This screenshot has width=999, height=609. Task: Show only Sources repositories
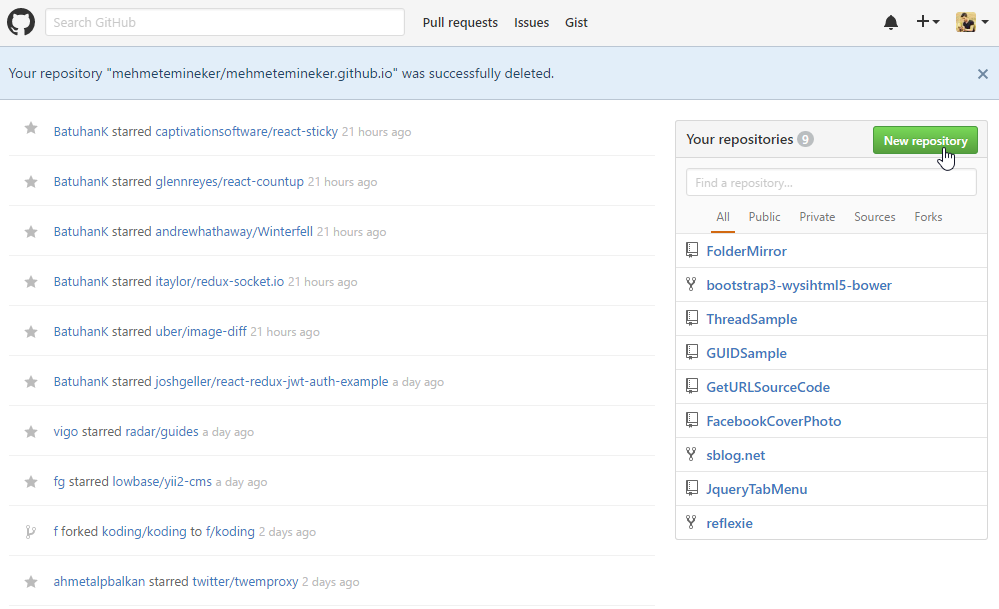click(x=874, y=217)
